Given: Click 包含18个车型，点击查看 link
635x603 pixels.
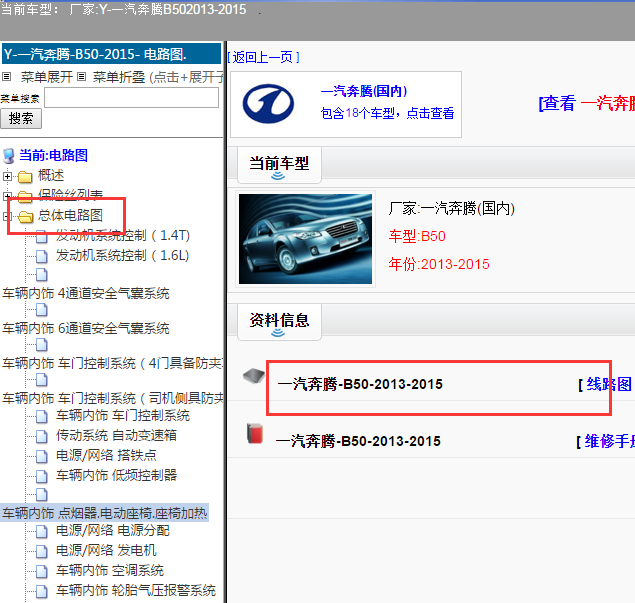Looking at the screenshot, I should pyautogui.click(x=387, y=113).
